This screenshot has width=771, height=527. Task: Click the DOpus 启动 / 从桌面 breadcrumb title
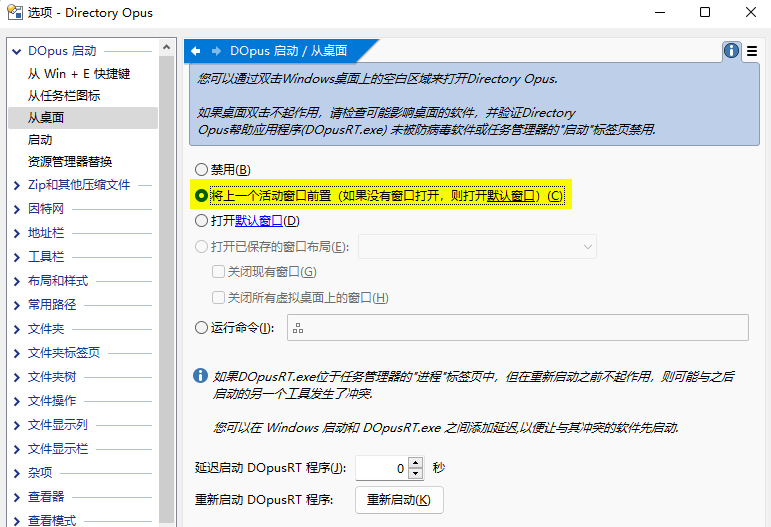point(289,51)
